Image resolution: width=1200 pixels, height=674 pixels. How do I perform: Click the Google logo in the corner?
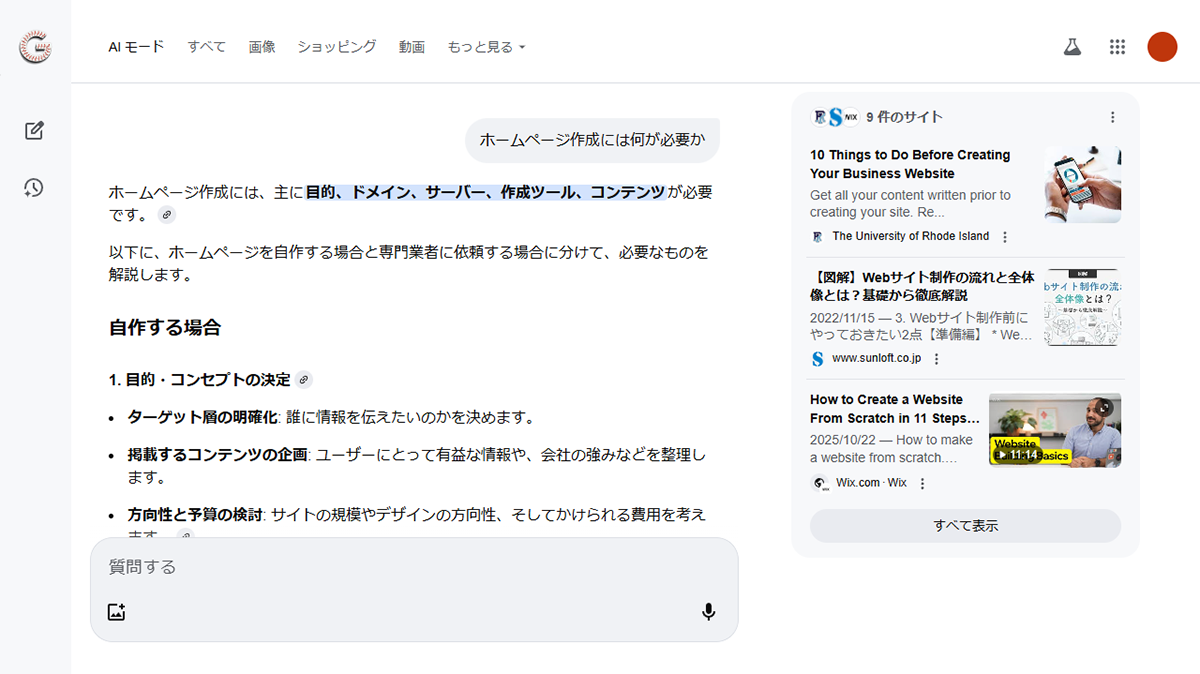(35, 47)
